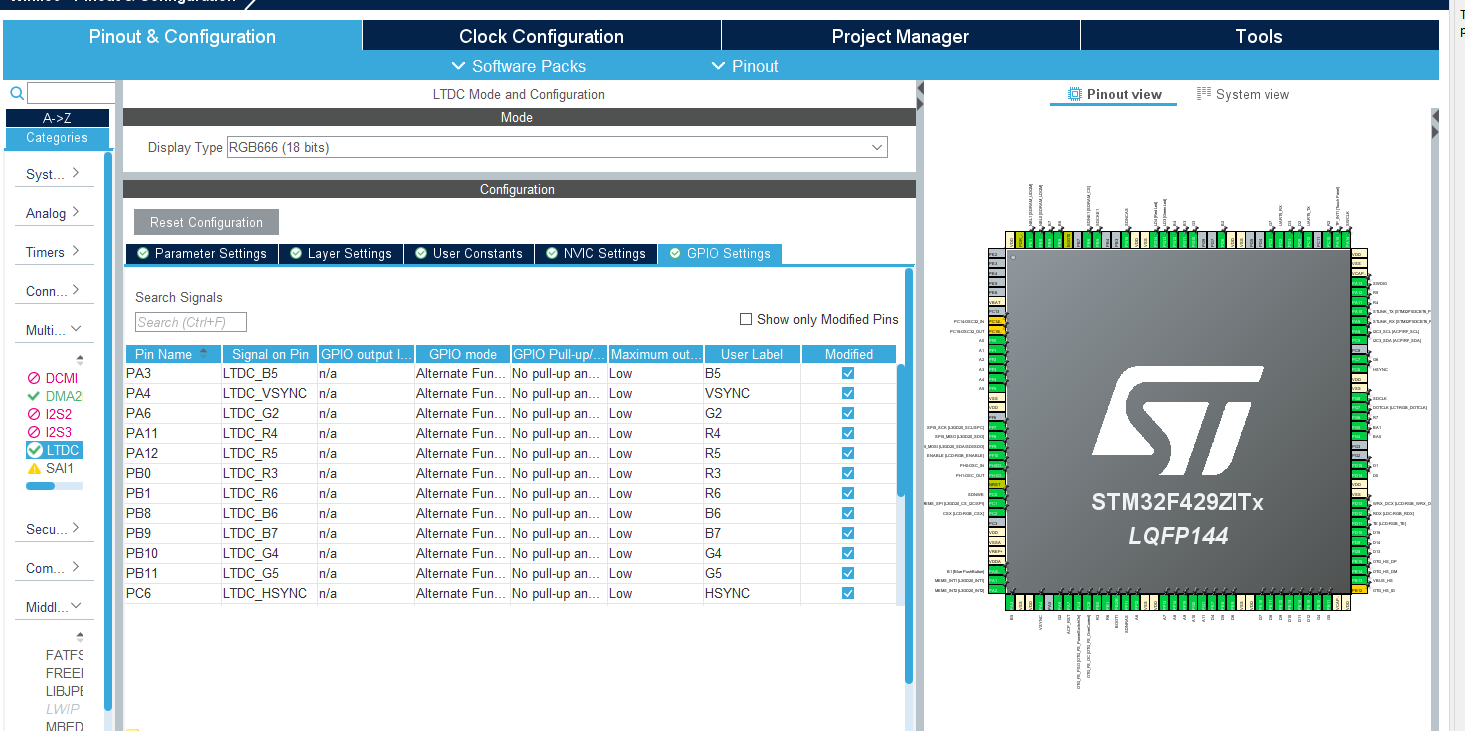The image size is (1465, 731).
Task: Select the LWIP middleware entry
Action: click(x=62, y=709)
